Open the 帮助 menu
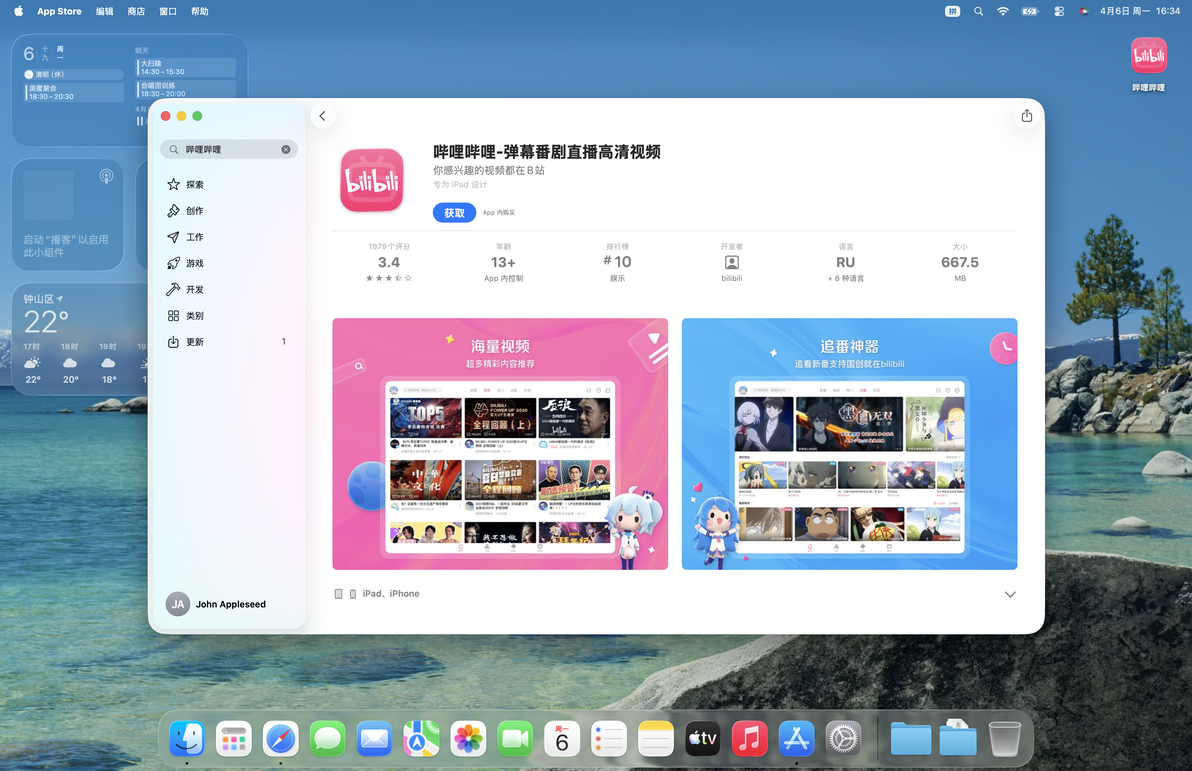The height and width of the screenshot is (771, 1192). click(200, 11)
